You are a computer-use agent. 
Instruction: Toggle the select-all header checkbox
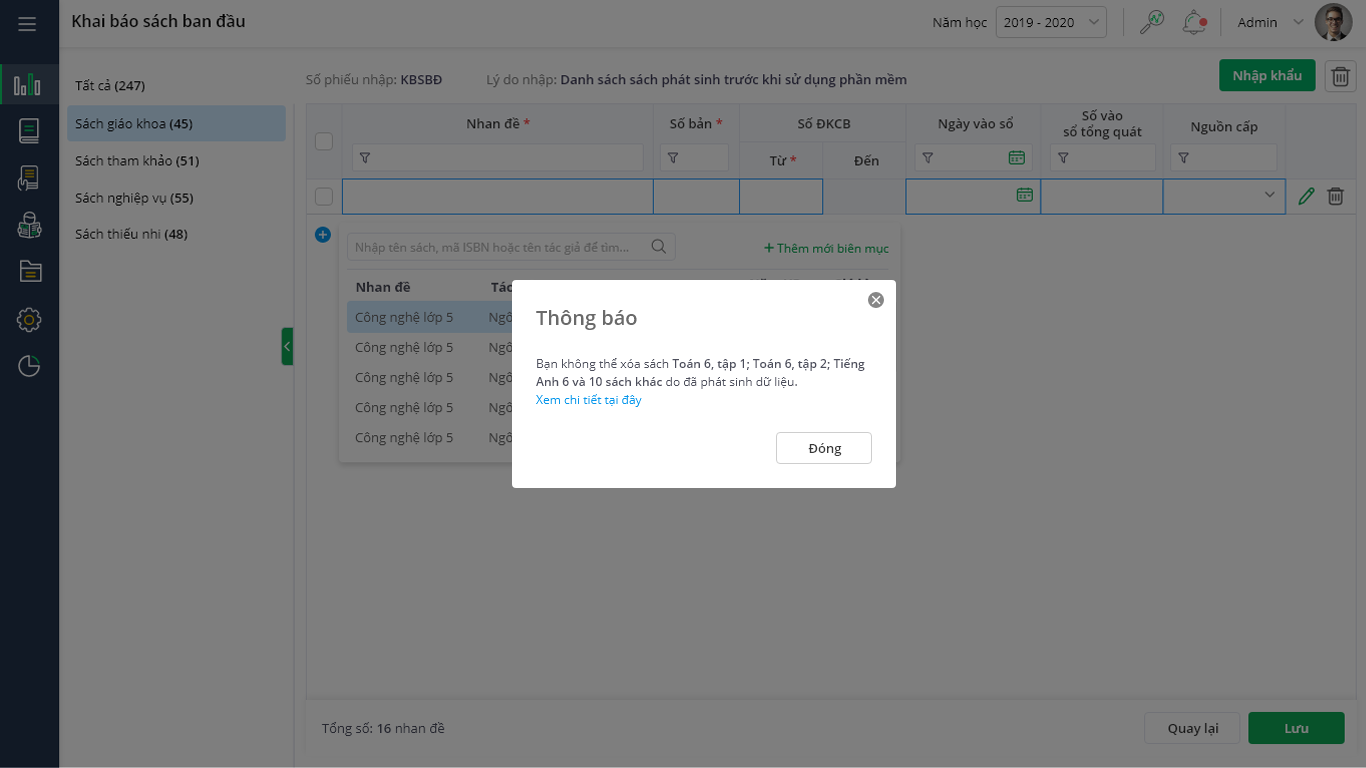pos(324,142)
